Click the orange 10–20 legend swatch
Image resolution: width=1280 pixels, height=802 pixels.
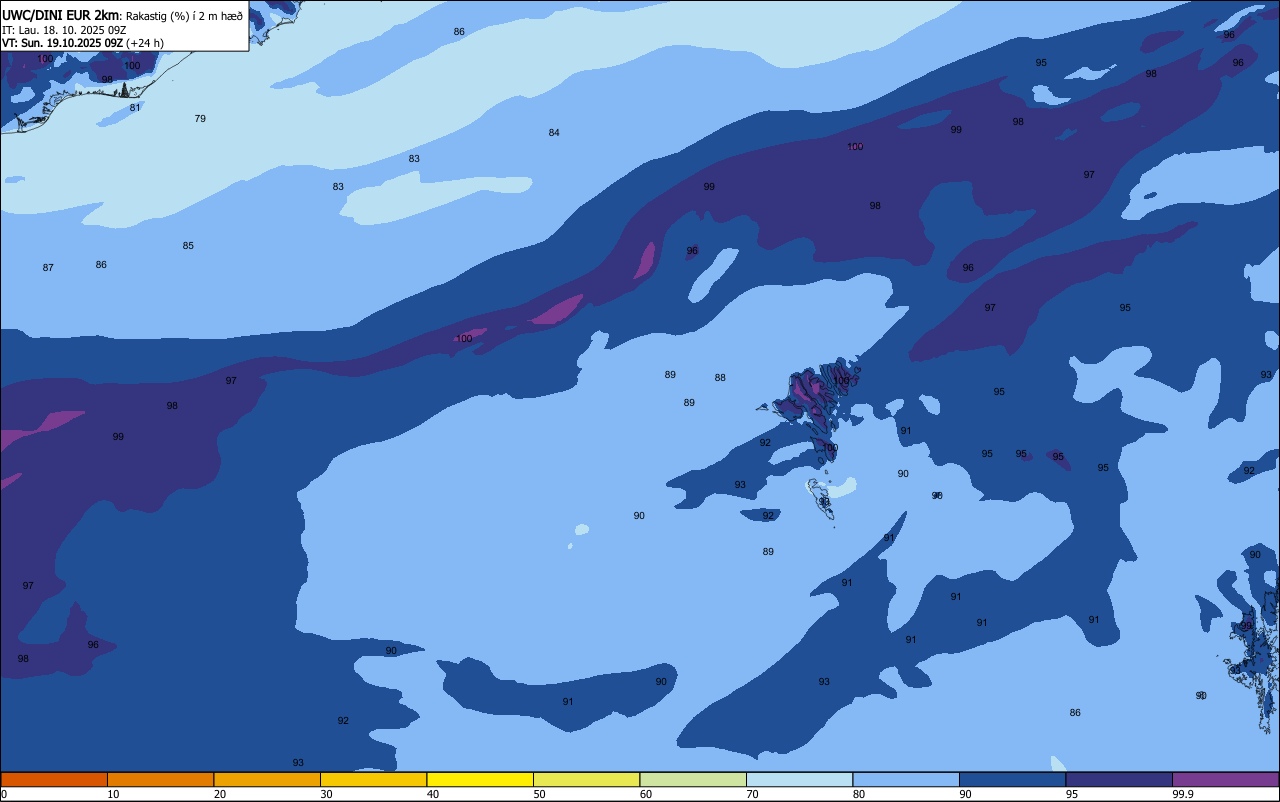[161, 779]
